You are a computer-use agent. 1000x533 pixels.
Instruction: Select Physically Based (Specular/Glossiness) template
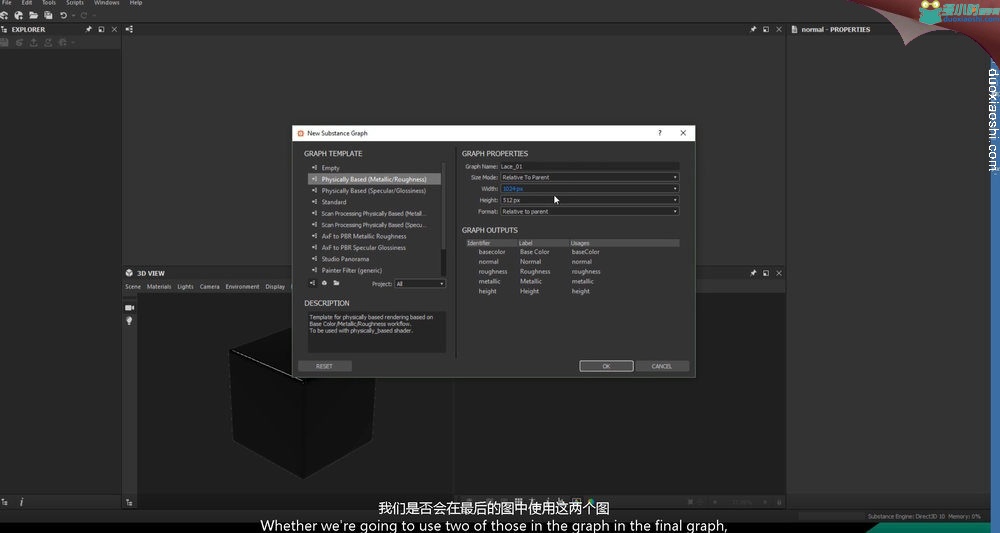(x=374, y=191)
